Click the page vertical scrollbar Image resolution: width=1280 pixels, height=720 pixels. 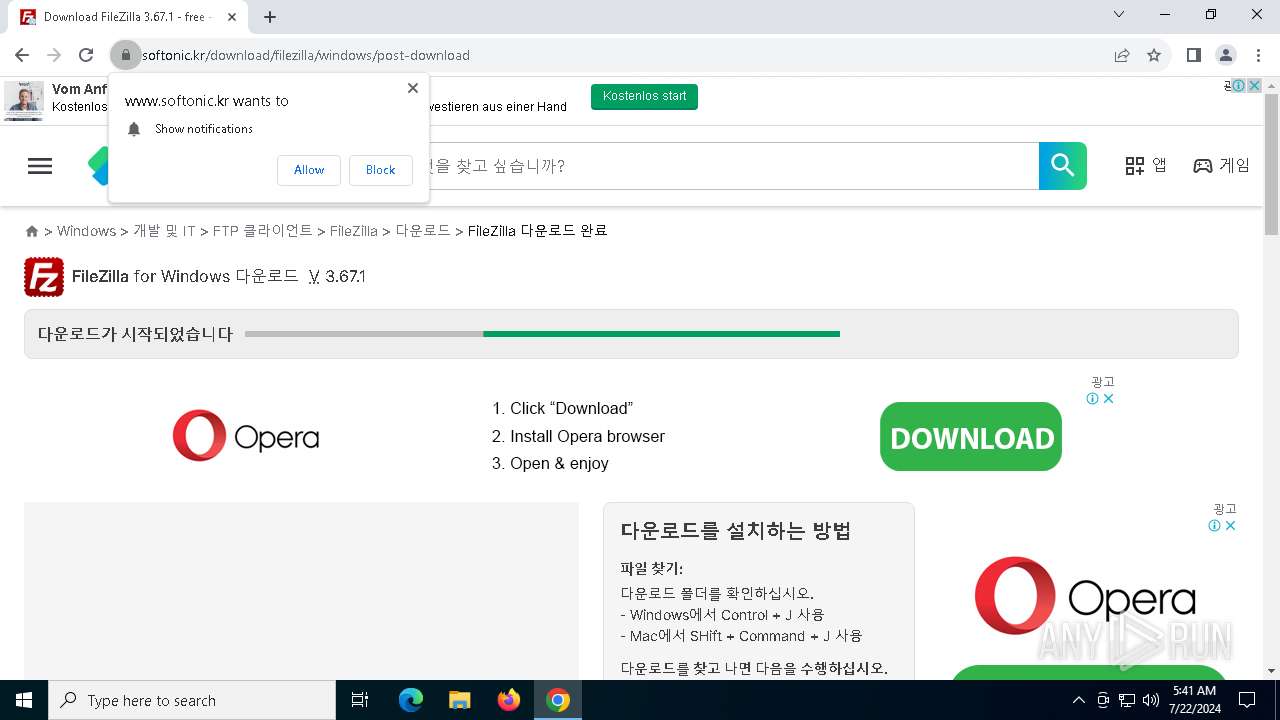coord(1271,165)
